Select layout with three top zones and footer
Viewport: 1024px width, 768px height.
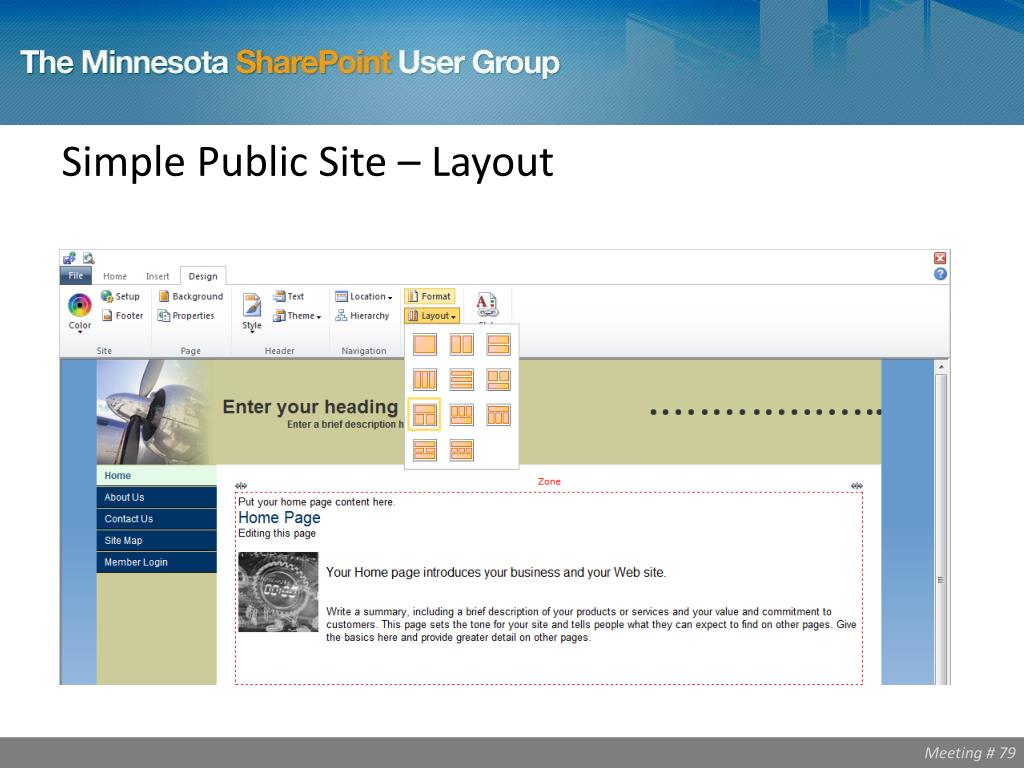tap(462, 415)
